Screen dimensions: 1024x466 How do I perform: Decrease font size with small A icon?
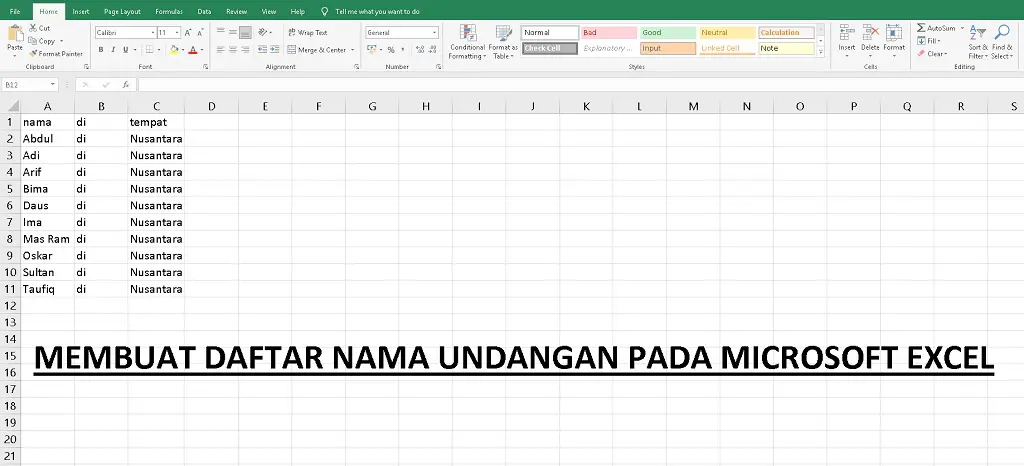point(200,33)
